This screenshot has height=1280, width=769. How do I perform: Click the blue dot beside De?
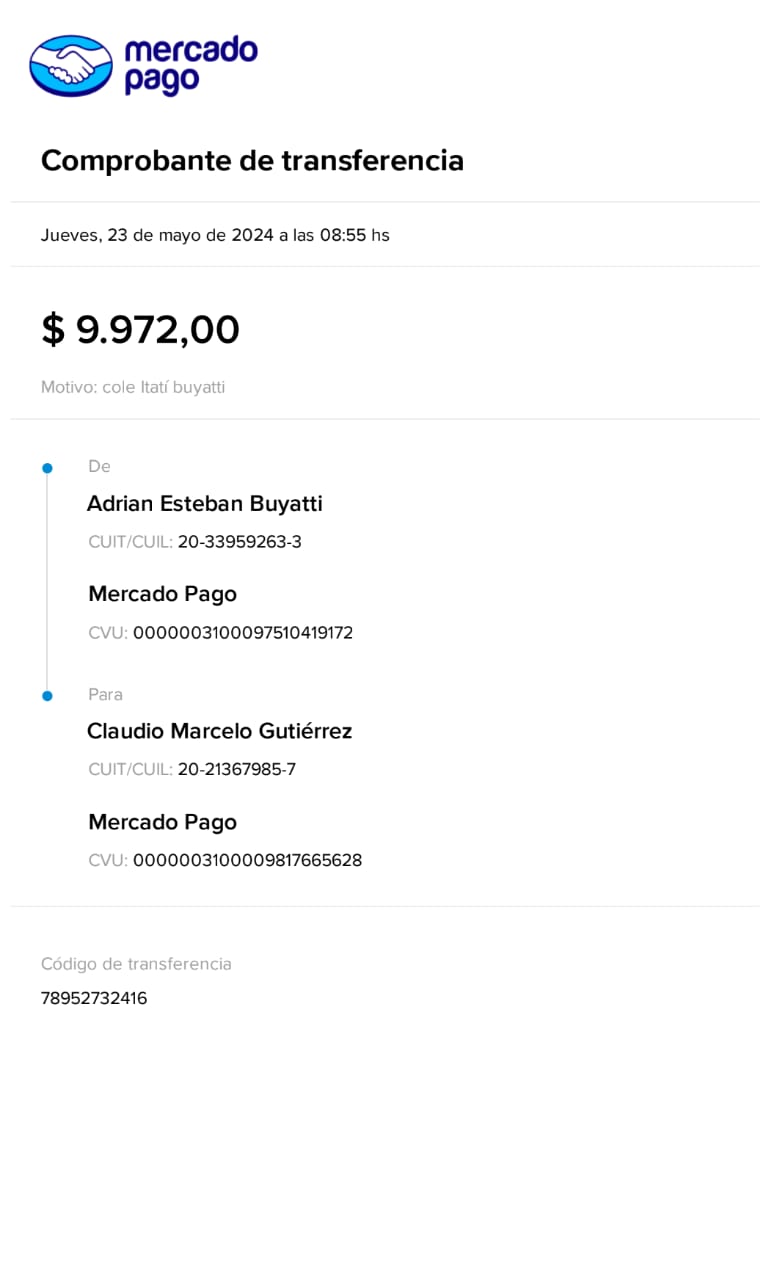(47, 468)
